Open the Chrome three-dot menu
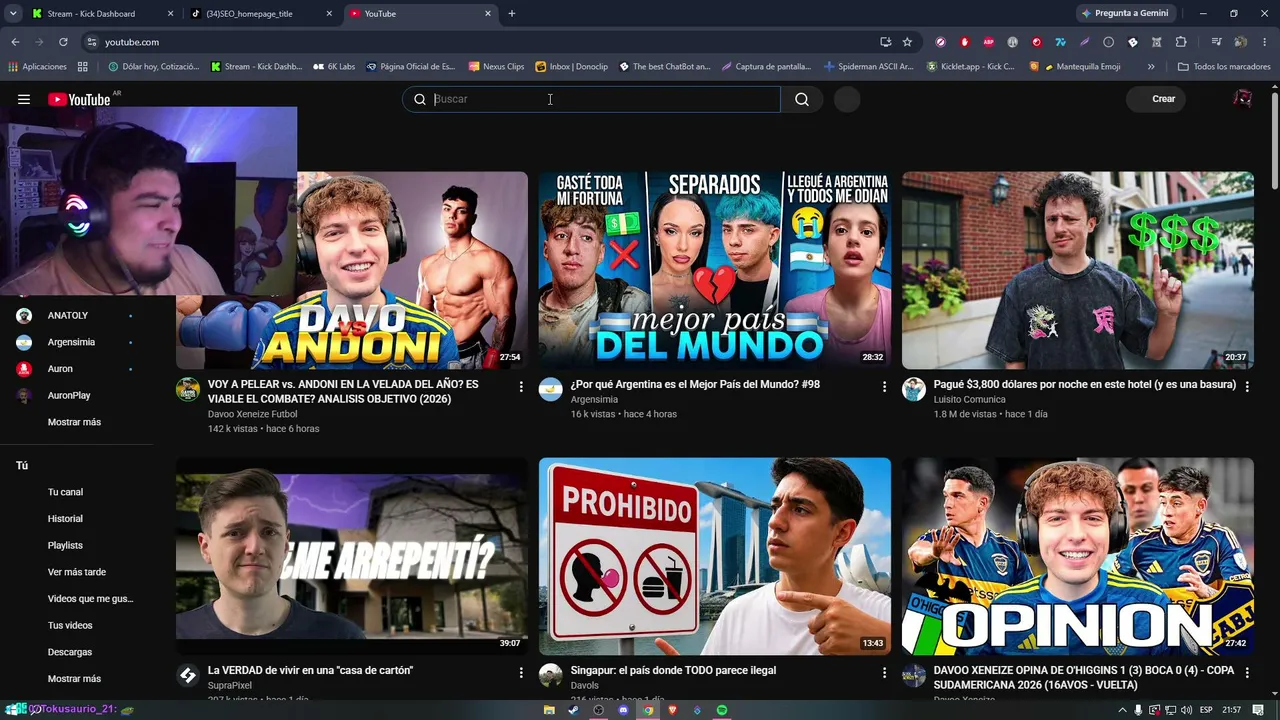This screenshot has width=1280, height=720. 1265,42
